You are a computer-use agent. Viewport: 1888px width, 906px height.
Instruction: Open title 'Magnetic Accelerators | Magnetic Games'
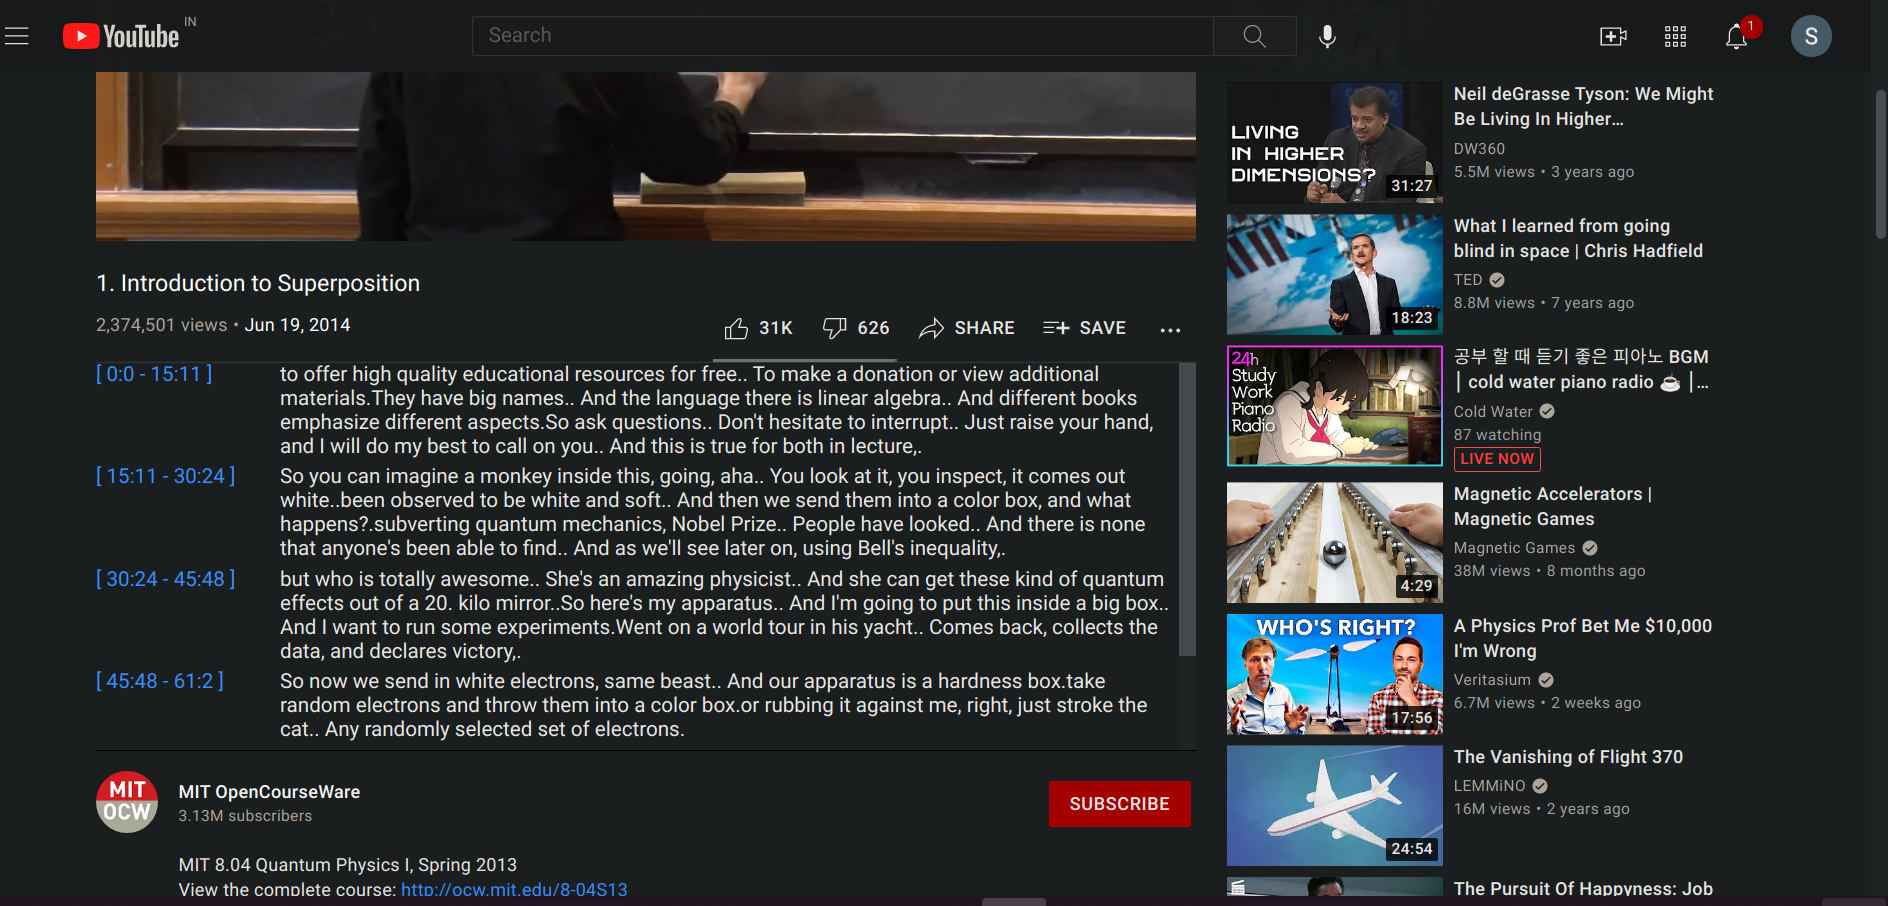[x=1553, y=506]
